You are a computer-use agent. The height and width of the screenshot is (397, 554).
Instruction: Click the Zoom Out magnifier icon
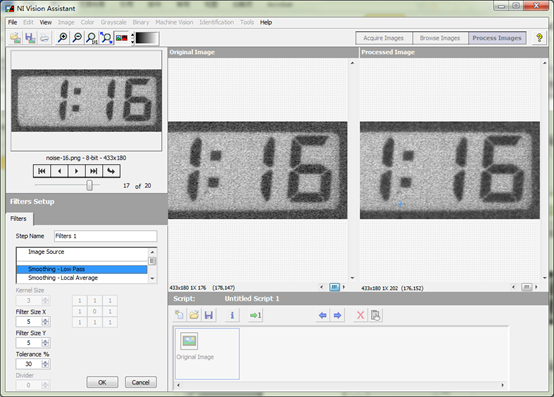pyautogui.click(x=77, y=38)
